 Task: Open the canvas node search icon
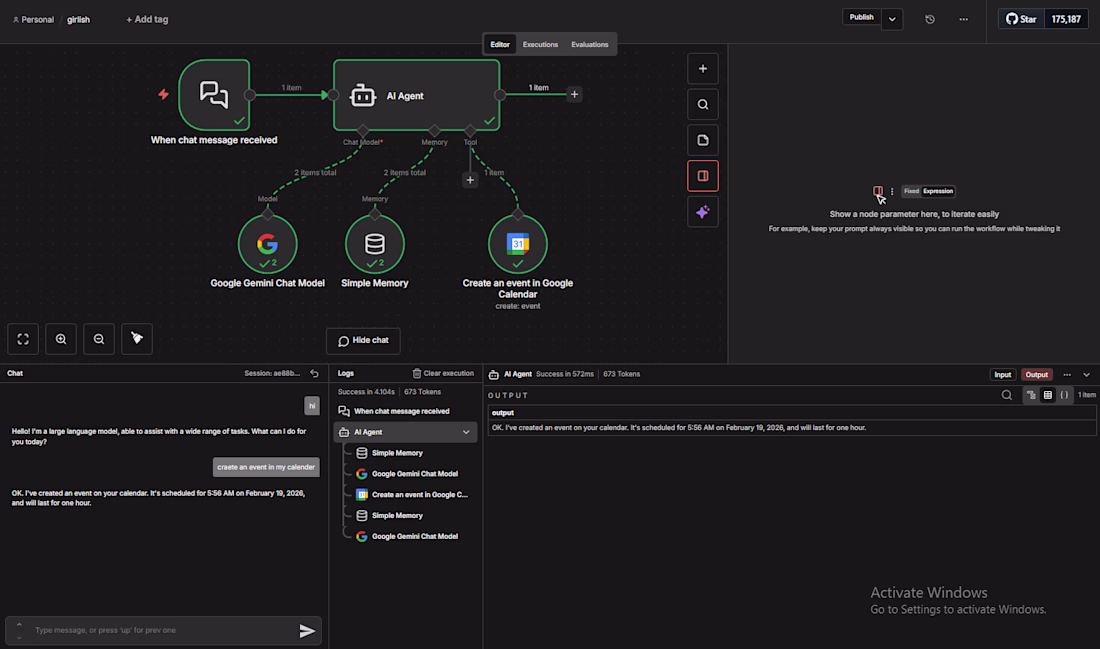click(x=703, y=104)
